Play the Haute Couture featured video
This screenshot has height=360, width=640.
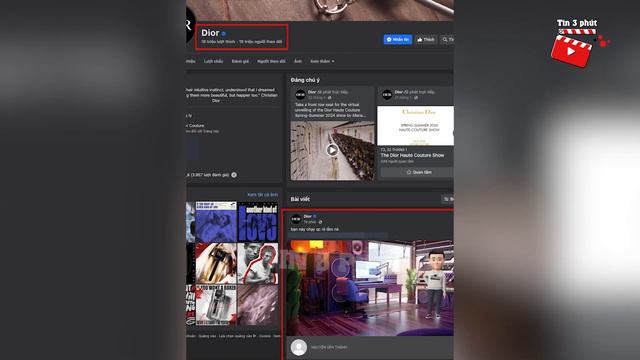(x=332, y=150)
